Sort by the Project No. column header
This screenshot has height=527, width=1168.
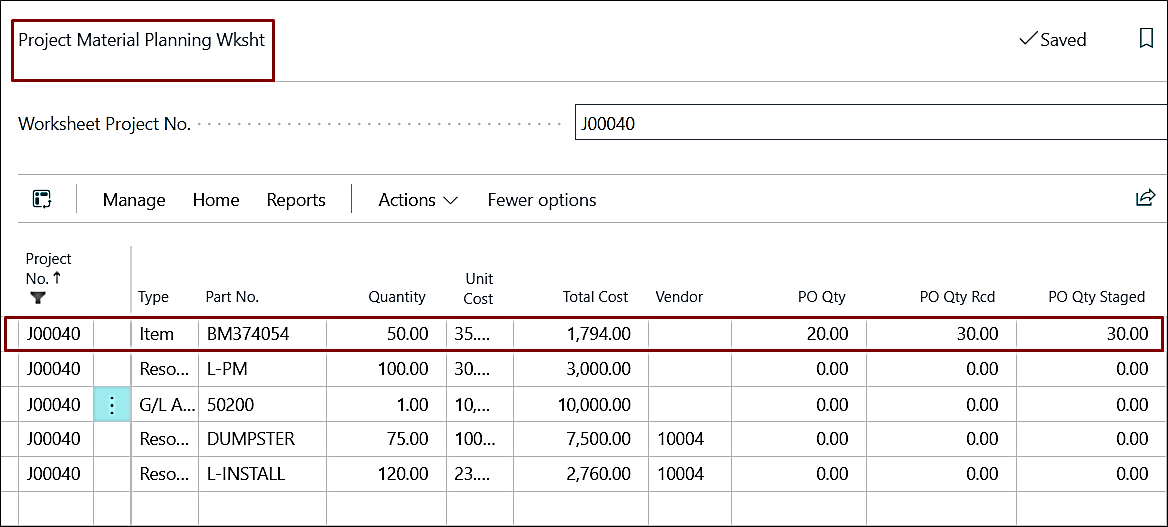tap(48, 268)
